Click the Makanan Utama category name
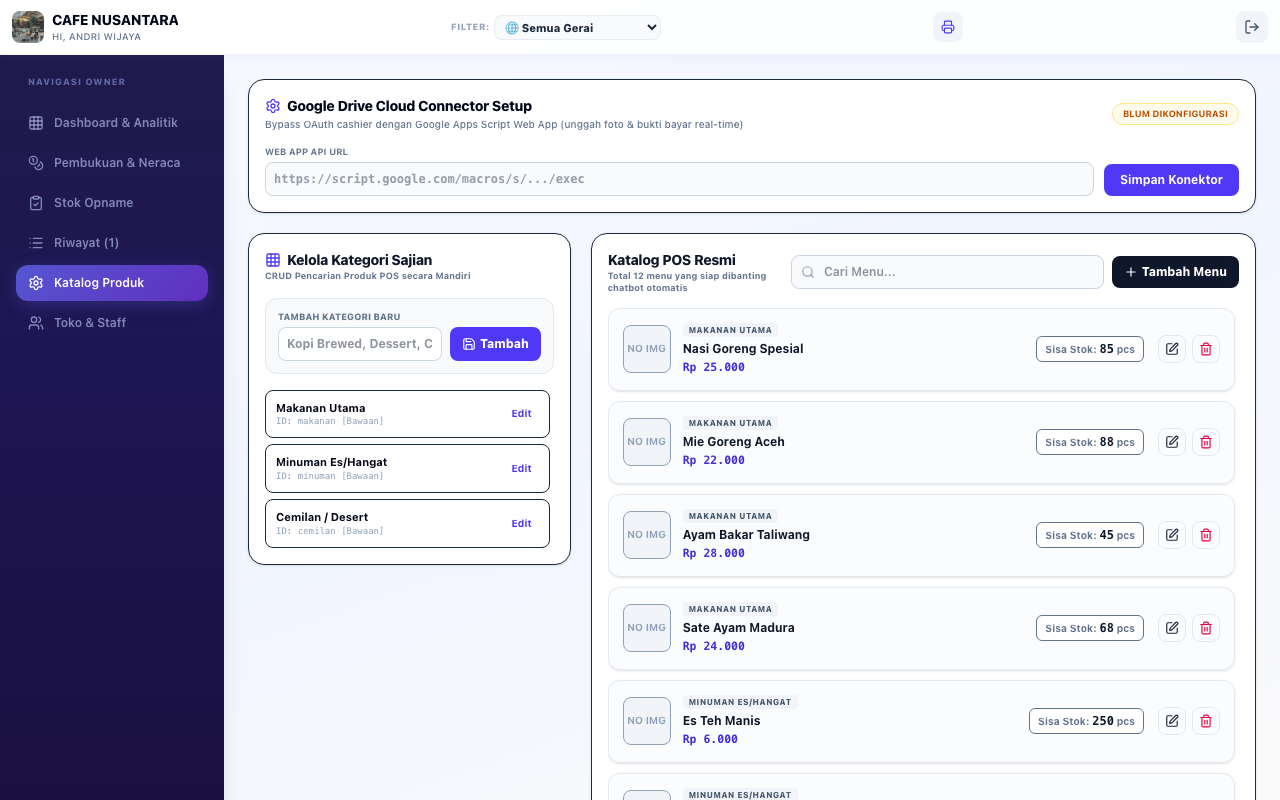Image resolution: width=1280 pixels, height=800 pixels. (x=321, y=408)
